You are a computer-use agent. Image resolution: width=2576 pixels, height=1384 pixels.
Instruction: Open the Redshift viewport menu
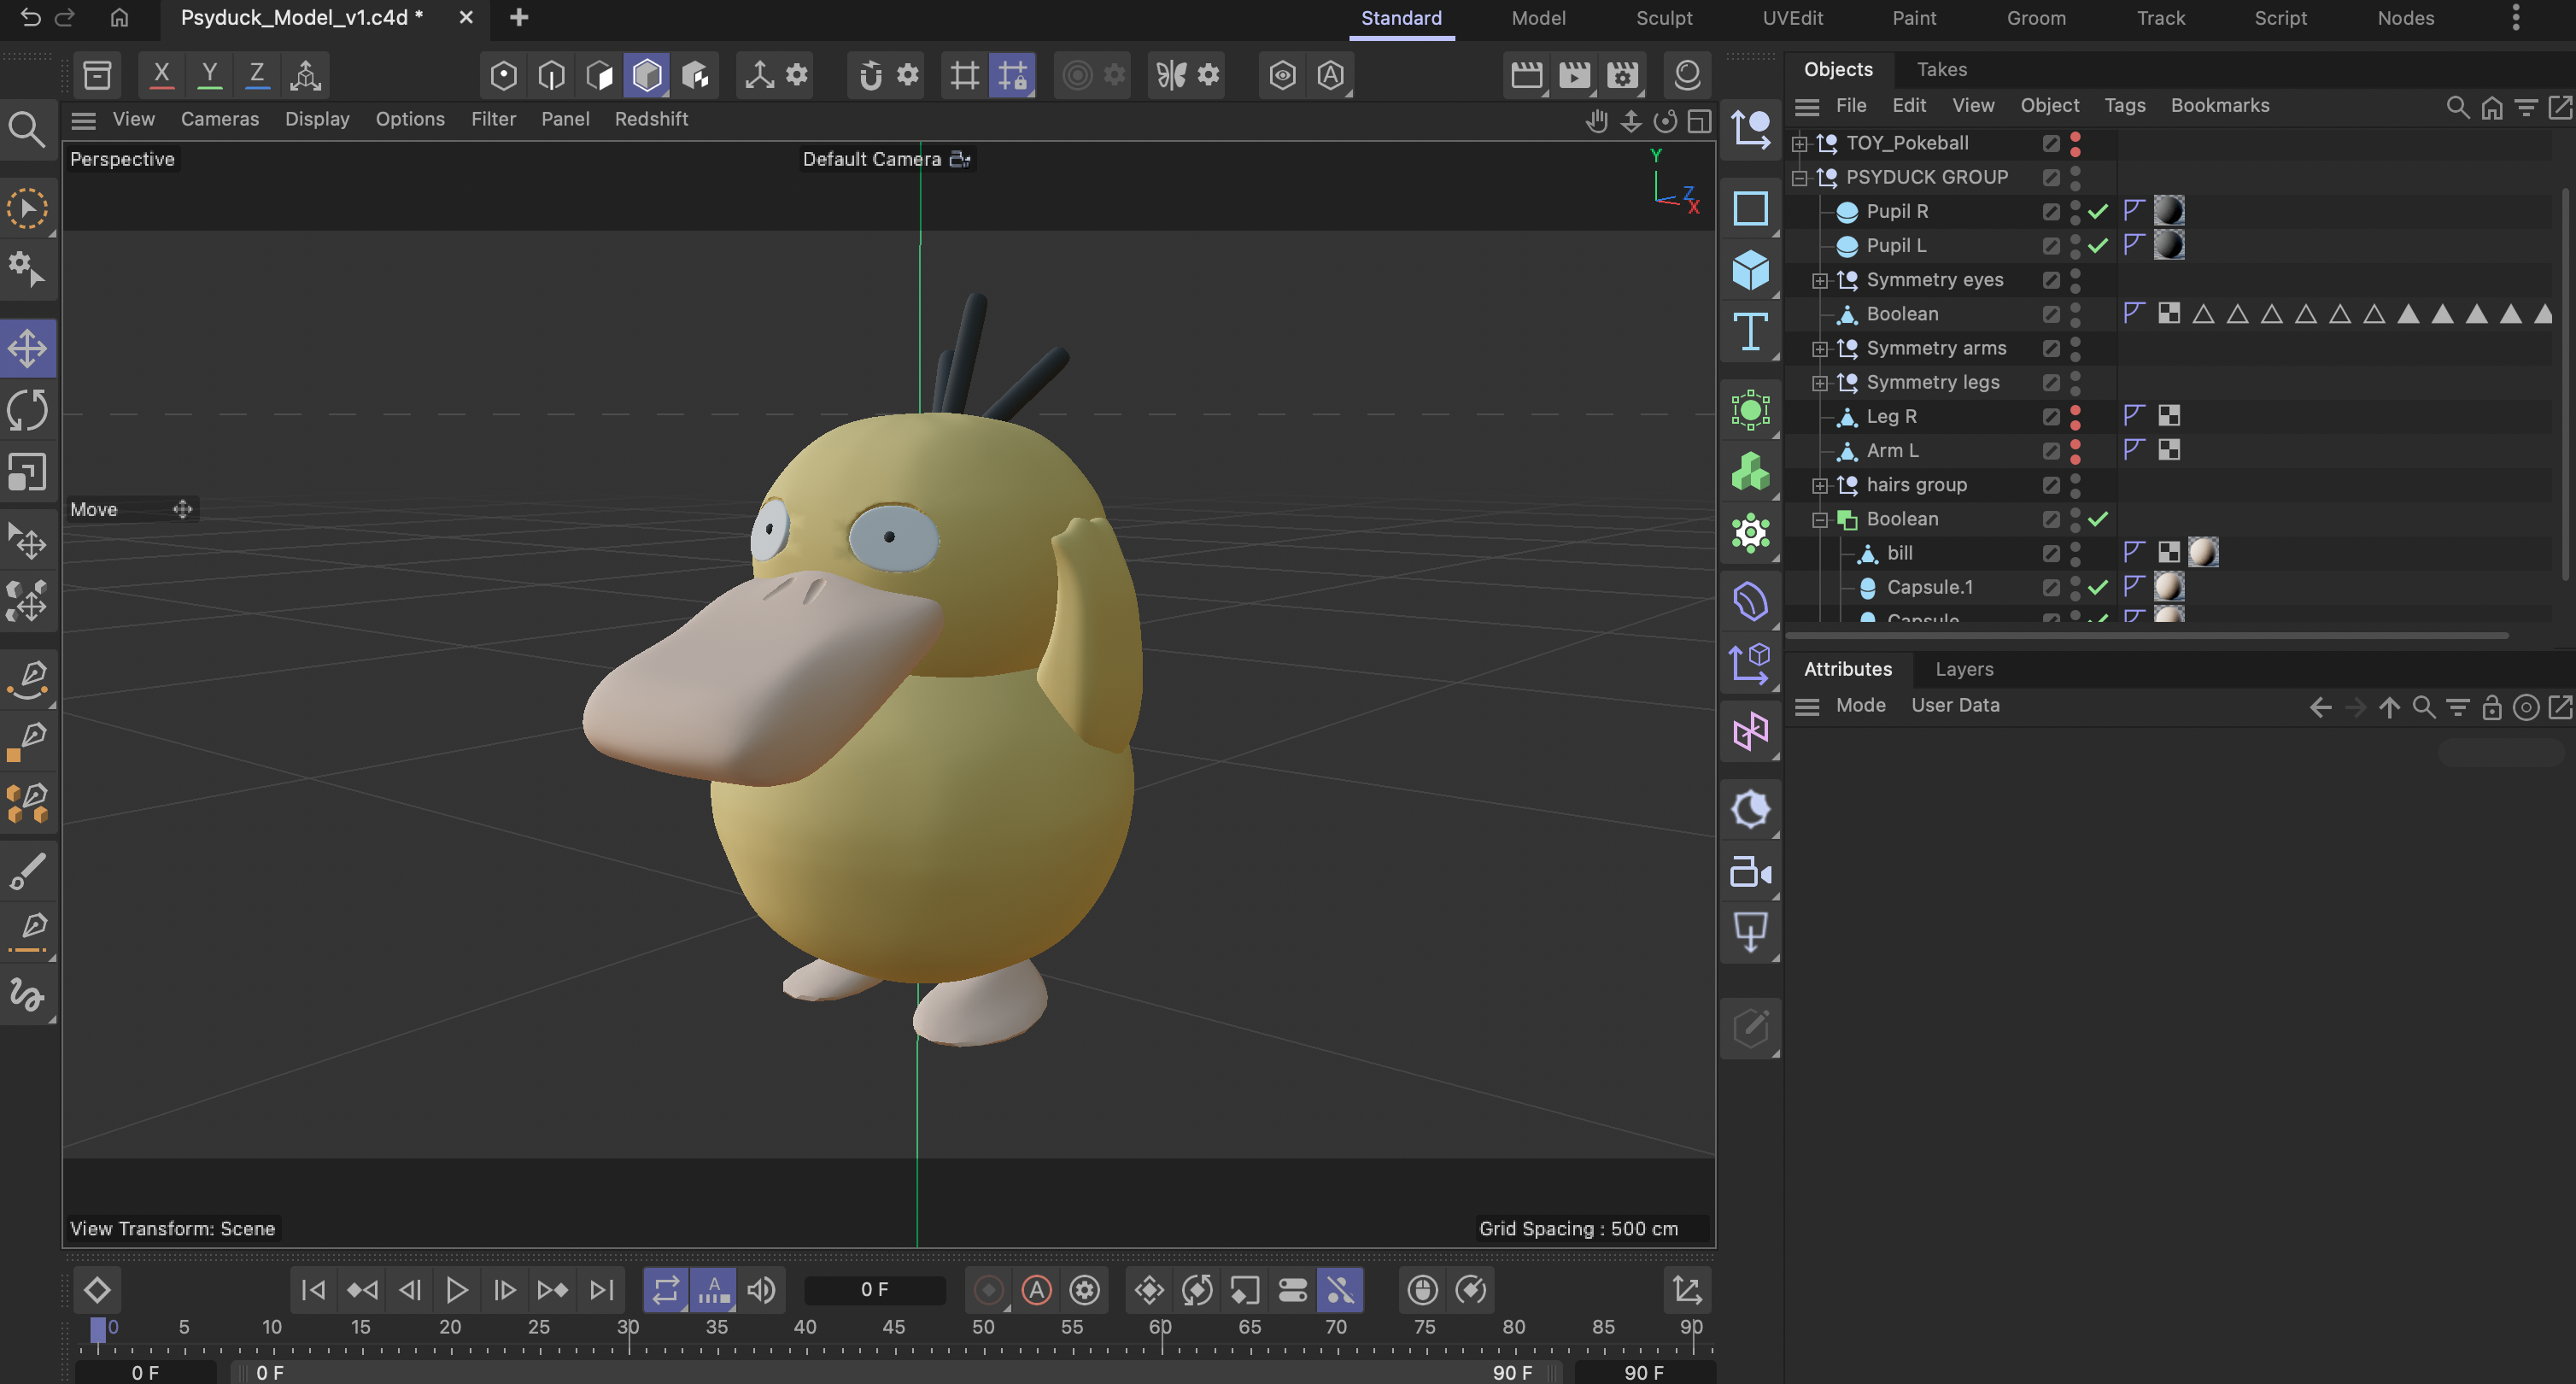click(x=651, y=119)
